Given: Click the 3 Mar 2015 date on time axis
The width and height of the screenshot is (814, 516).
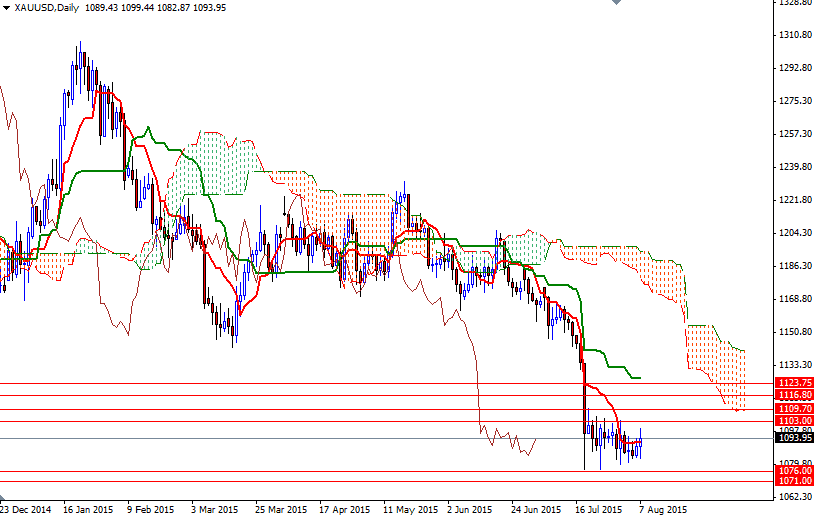Looking at the screenshot, I should (214, 508).
